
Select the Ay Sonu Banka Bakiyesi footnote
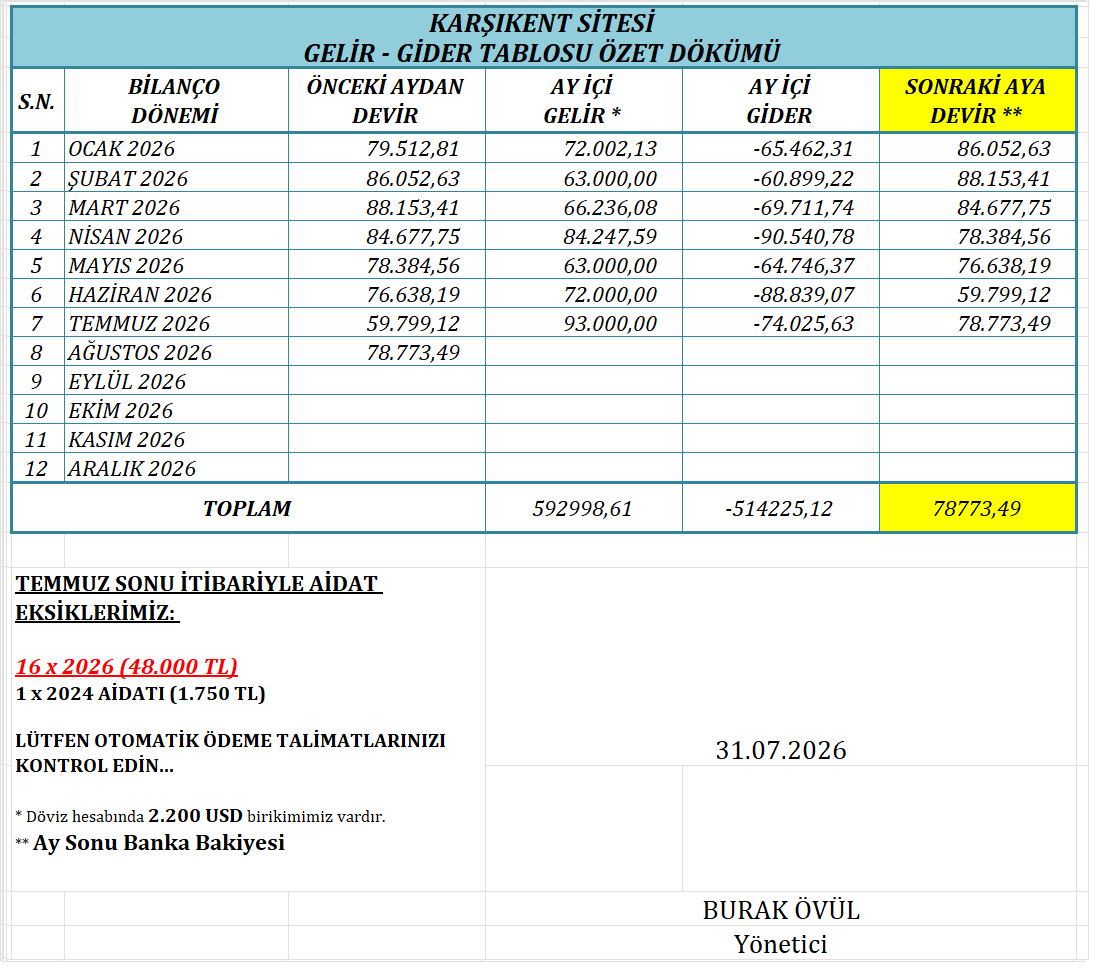point(159,842)
